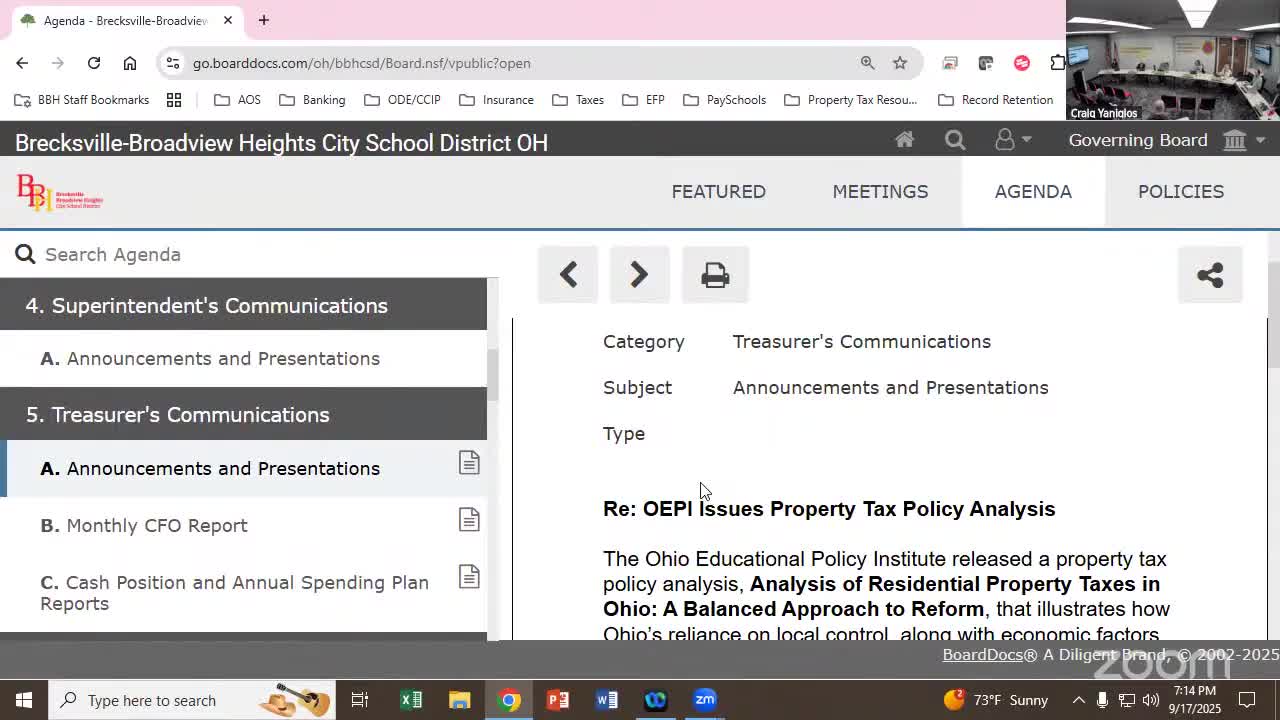Focus the Search Agenda field
The height and width of the screenshot is (720, 1280).
pyautogui.click(x=250, y=254)
